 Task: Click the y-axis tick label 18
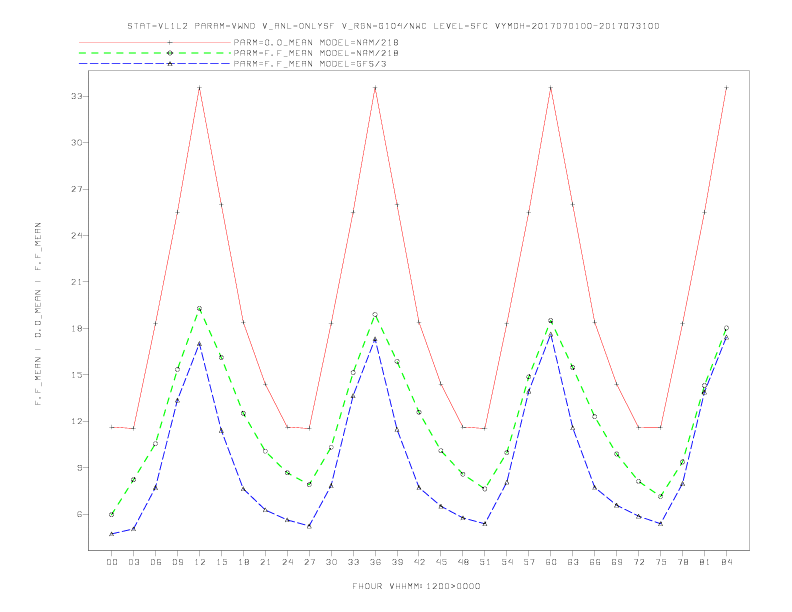77,328
